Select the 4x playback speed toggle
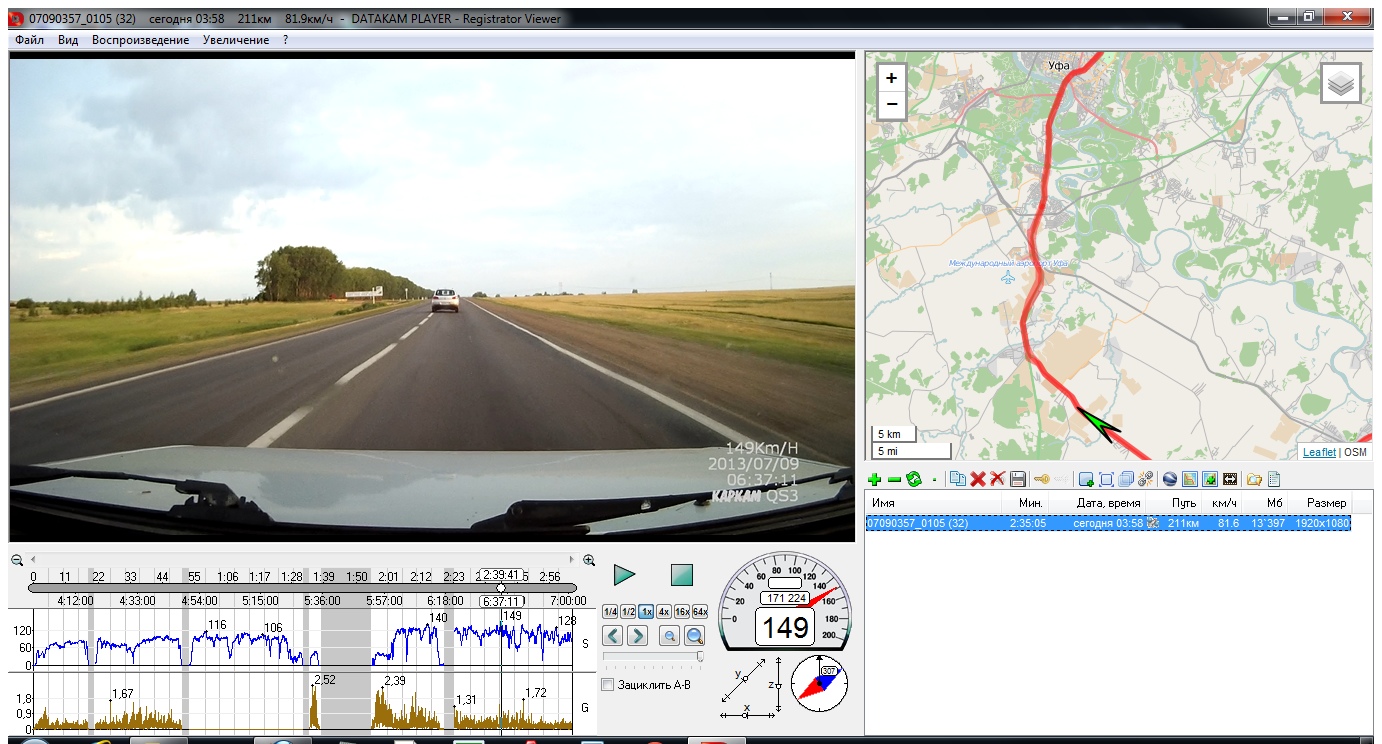The image size is (1382, 744). point(663,612)
